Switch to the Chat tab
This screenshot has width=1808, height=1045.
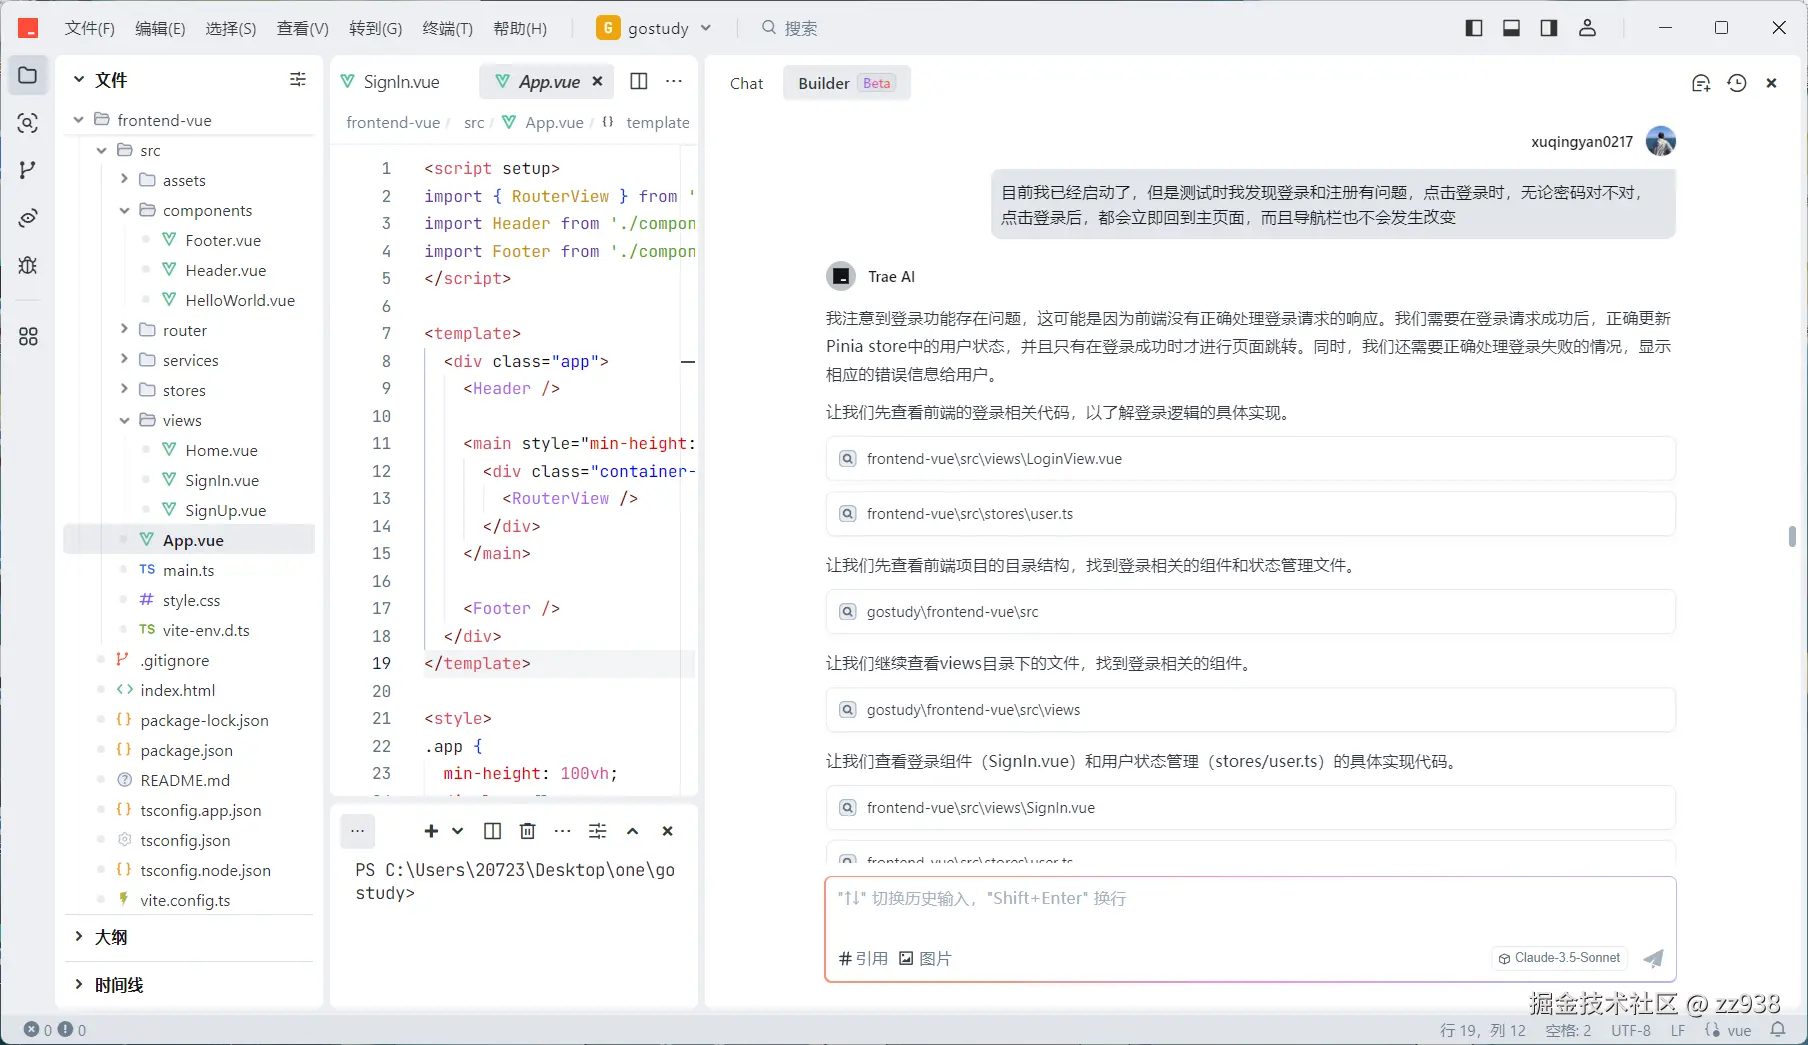pos(746,83)
